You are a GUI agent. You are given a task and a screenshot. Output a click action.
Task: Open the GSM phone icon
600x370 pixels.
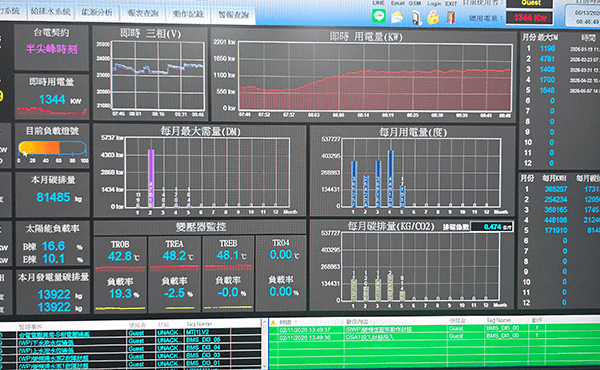tap(416, 18)
